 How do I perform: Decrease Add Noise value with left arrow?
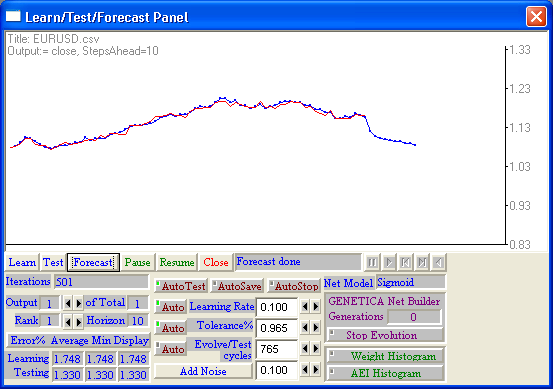[x=305, y=370]
